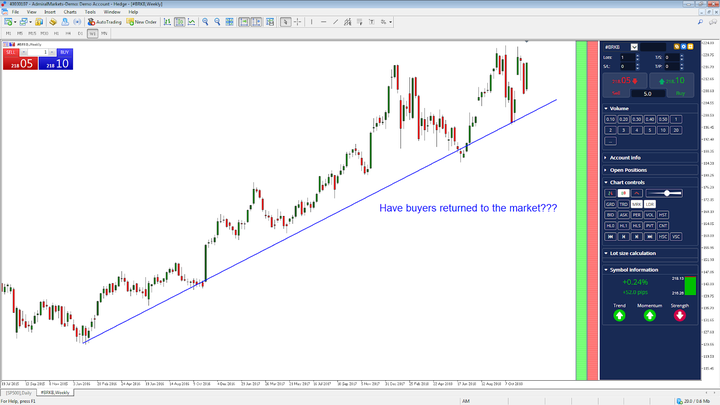Select the 0.10 volume button
The width and height of the screenshot is (720, 405).
point(610,119)
